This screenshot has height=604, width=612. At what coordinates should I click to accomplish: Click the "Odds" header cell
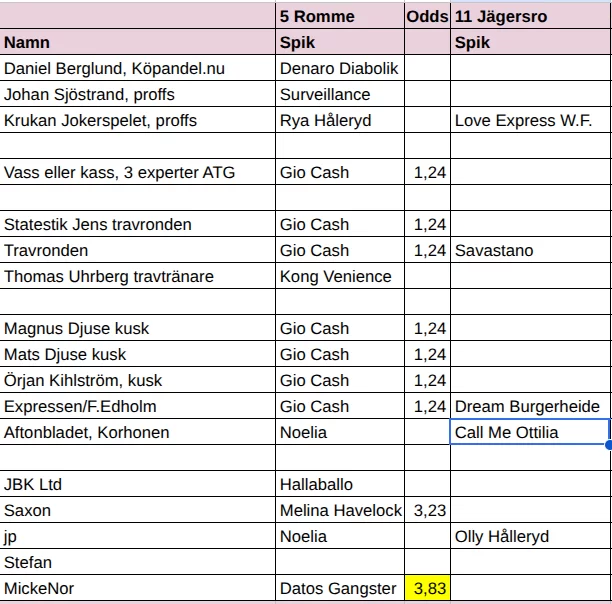point(427,17)
